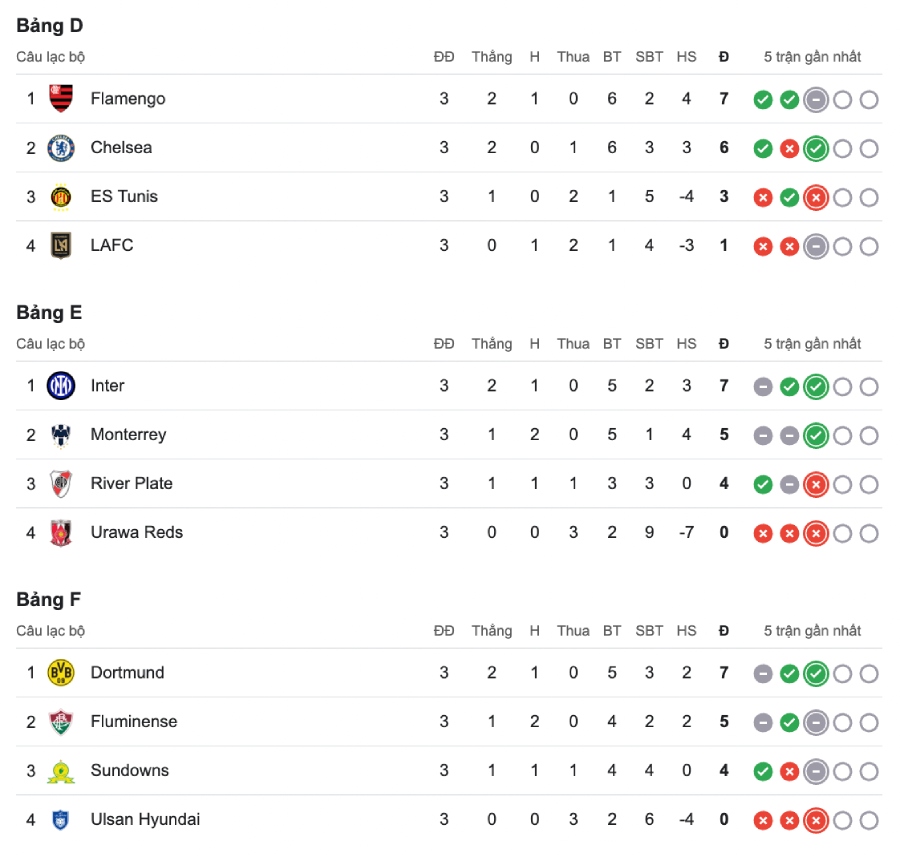
Task: Click the Ulsan Hyundai badge
Action: coord(61,820)
